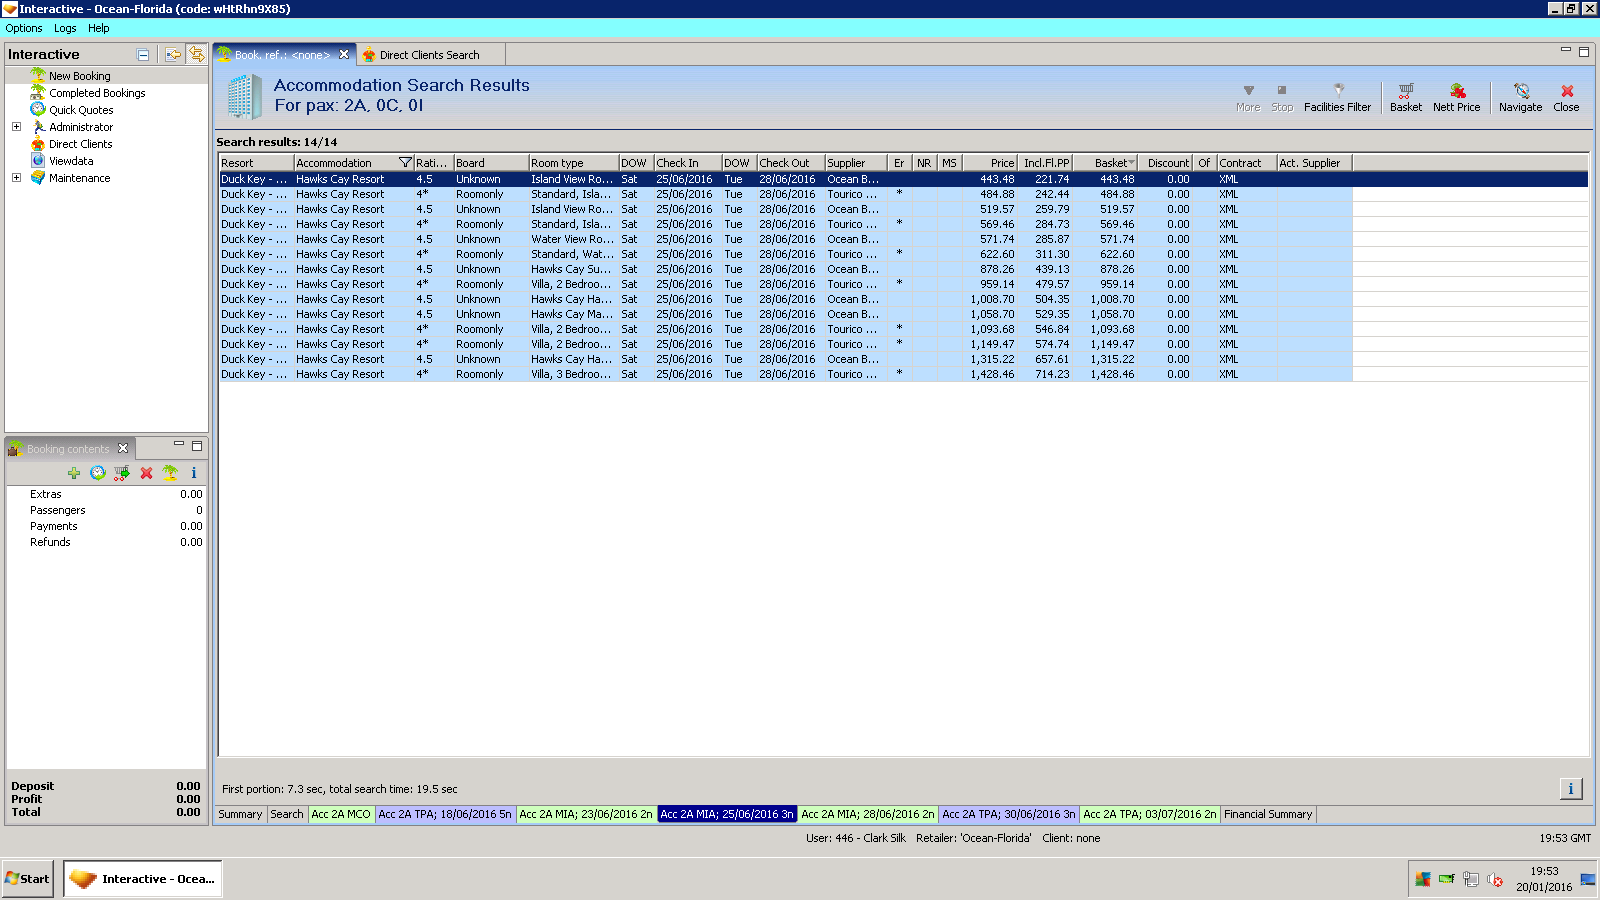Open the Logs menu
This screenshot has width=1600, height=900.
[65, 28]
